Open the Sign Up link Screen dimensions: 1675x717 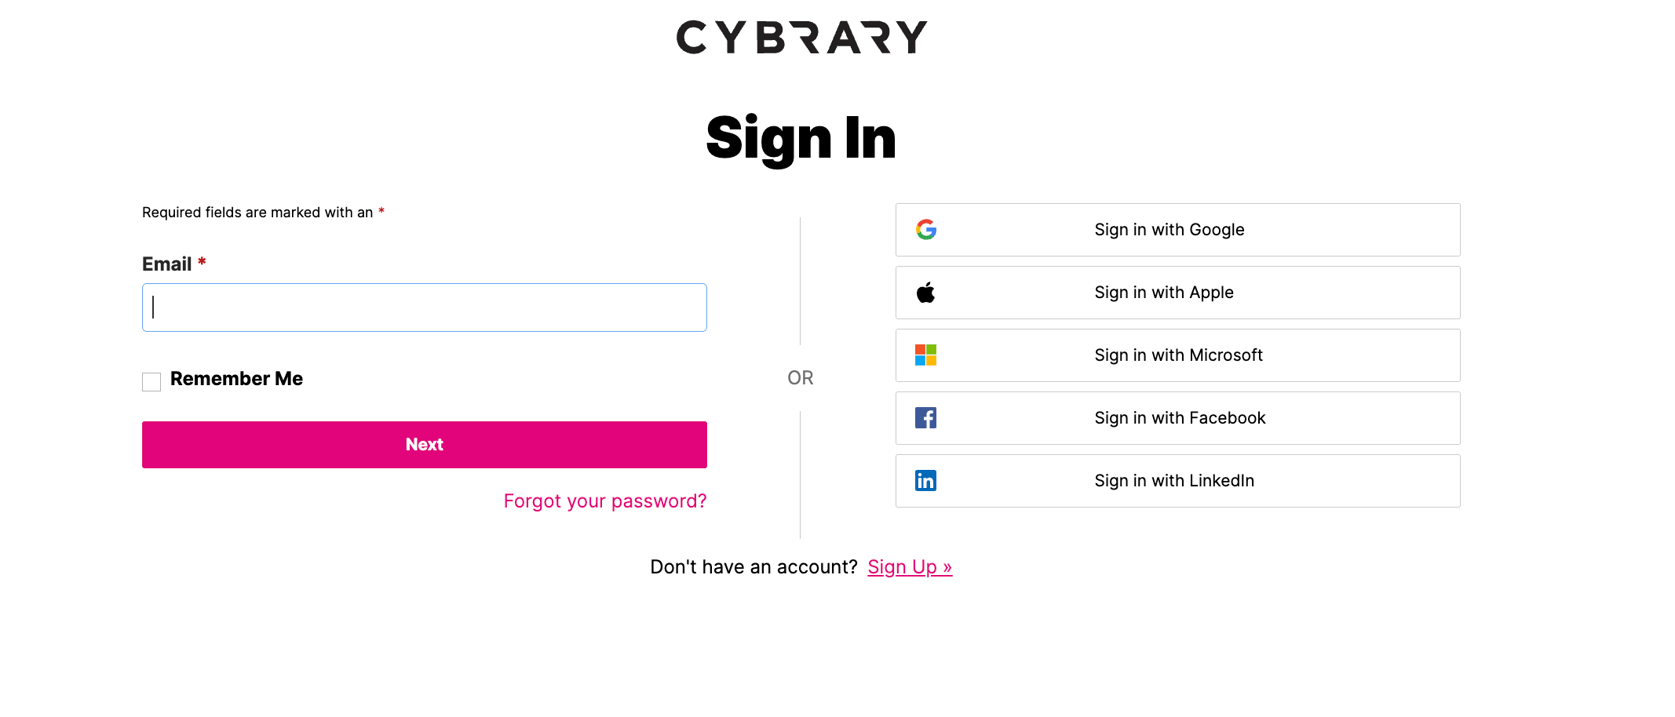tap(909, 566)
